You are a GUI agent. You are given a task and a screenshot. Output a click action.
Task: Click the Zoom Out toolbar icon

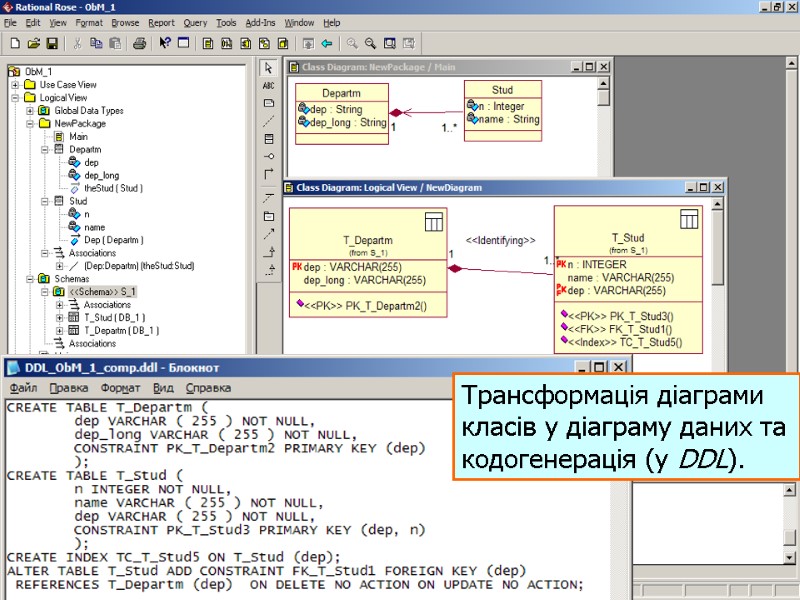click(x=371, y=43)
